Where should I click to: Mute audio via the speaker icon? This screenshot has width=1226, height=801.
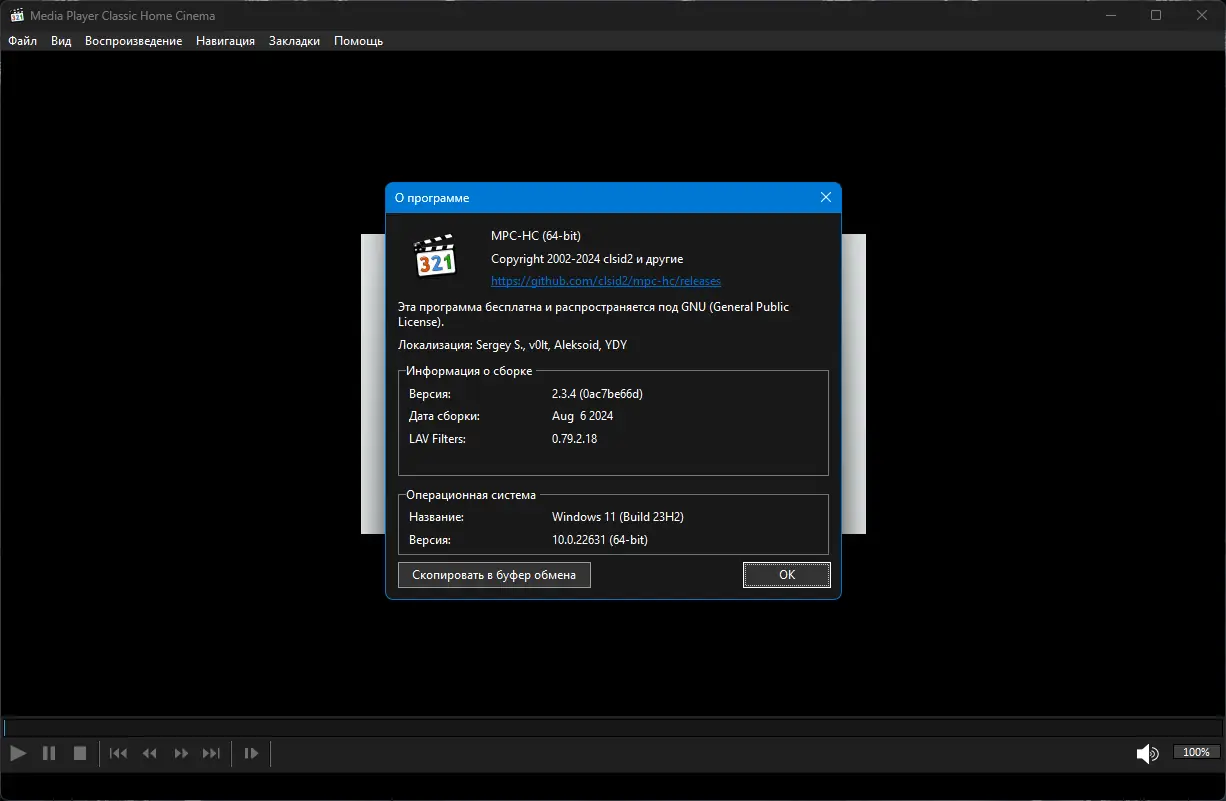coord(1147,753)
